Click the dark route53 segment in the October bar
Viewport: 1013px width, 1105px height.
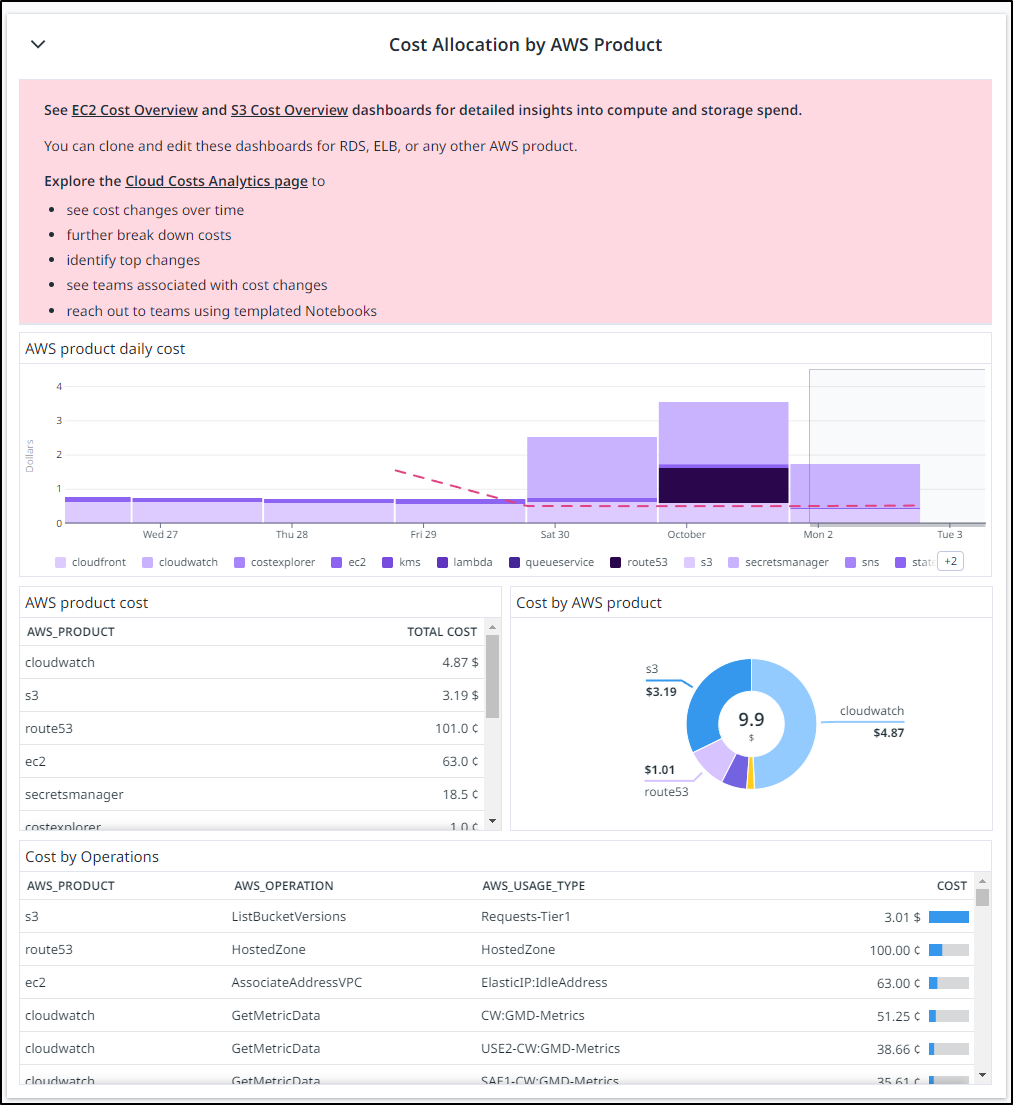(x=723, y=486)
